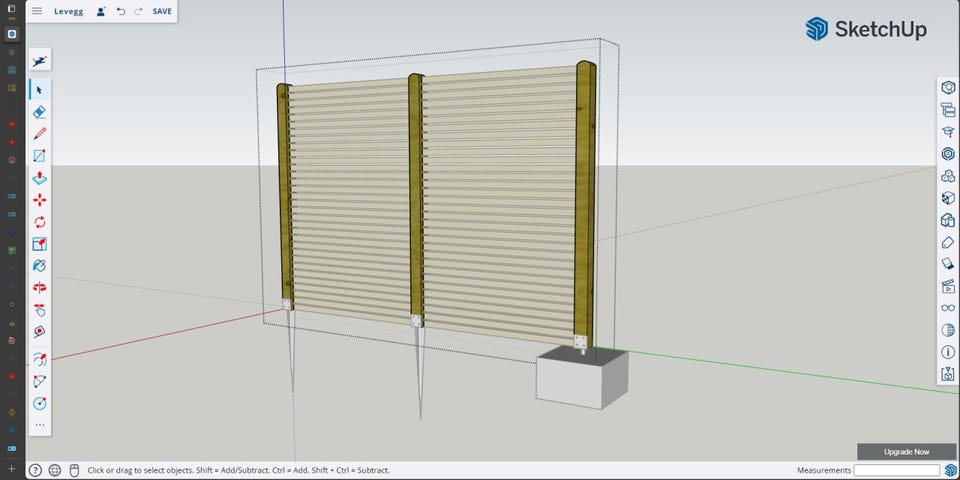This screenshot has height=480, width=960.
Task: Show more tools via three dots
Action: (x=40, y=425)
